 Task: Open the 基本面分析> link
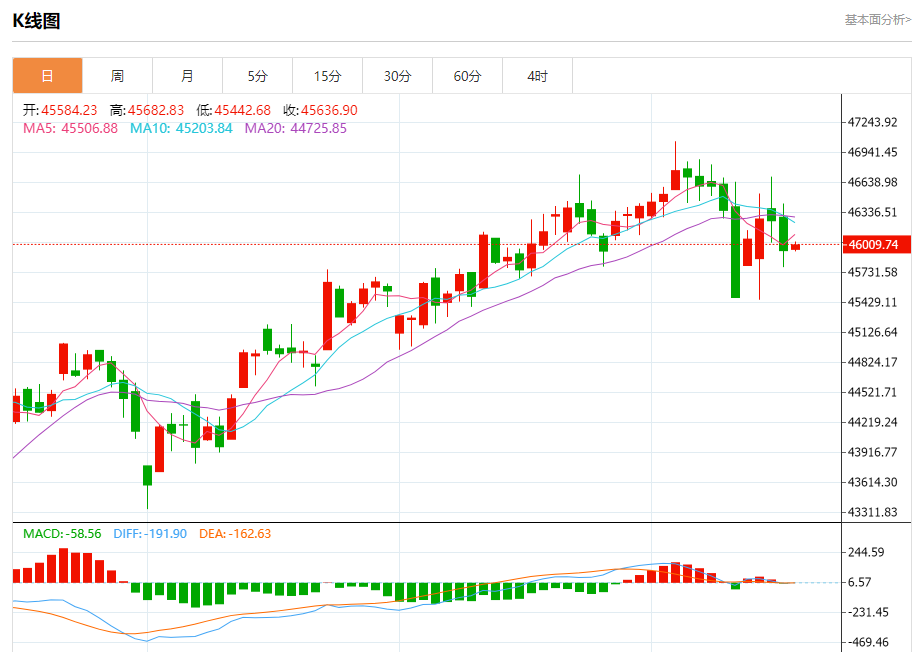(878, 20)
